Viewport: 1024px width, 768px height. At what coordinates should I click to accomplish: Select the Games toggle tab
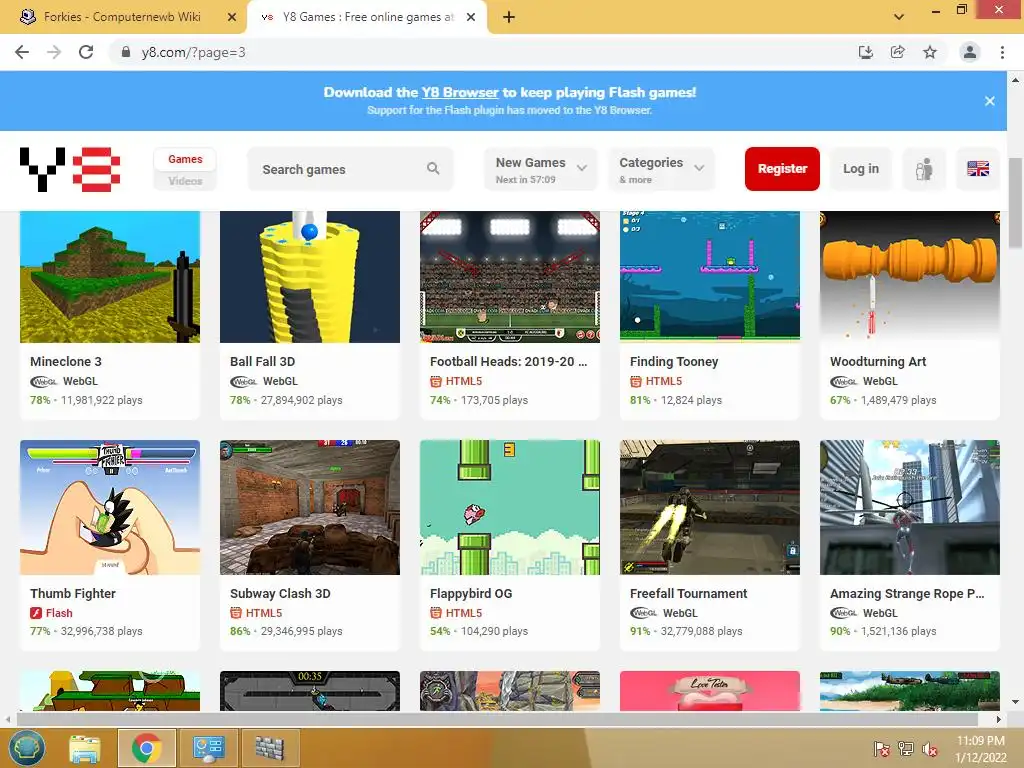185,159
